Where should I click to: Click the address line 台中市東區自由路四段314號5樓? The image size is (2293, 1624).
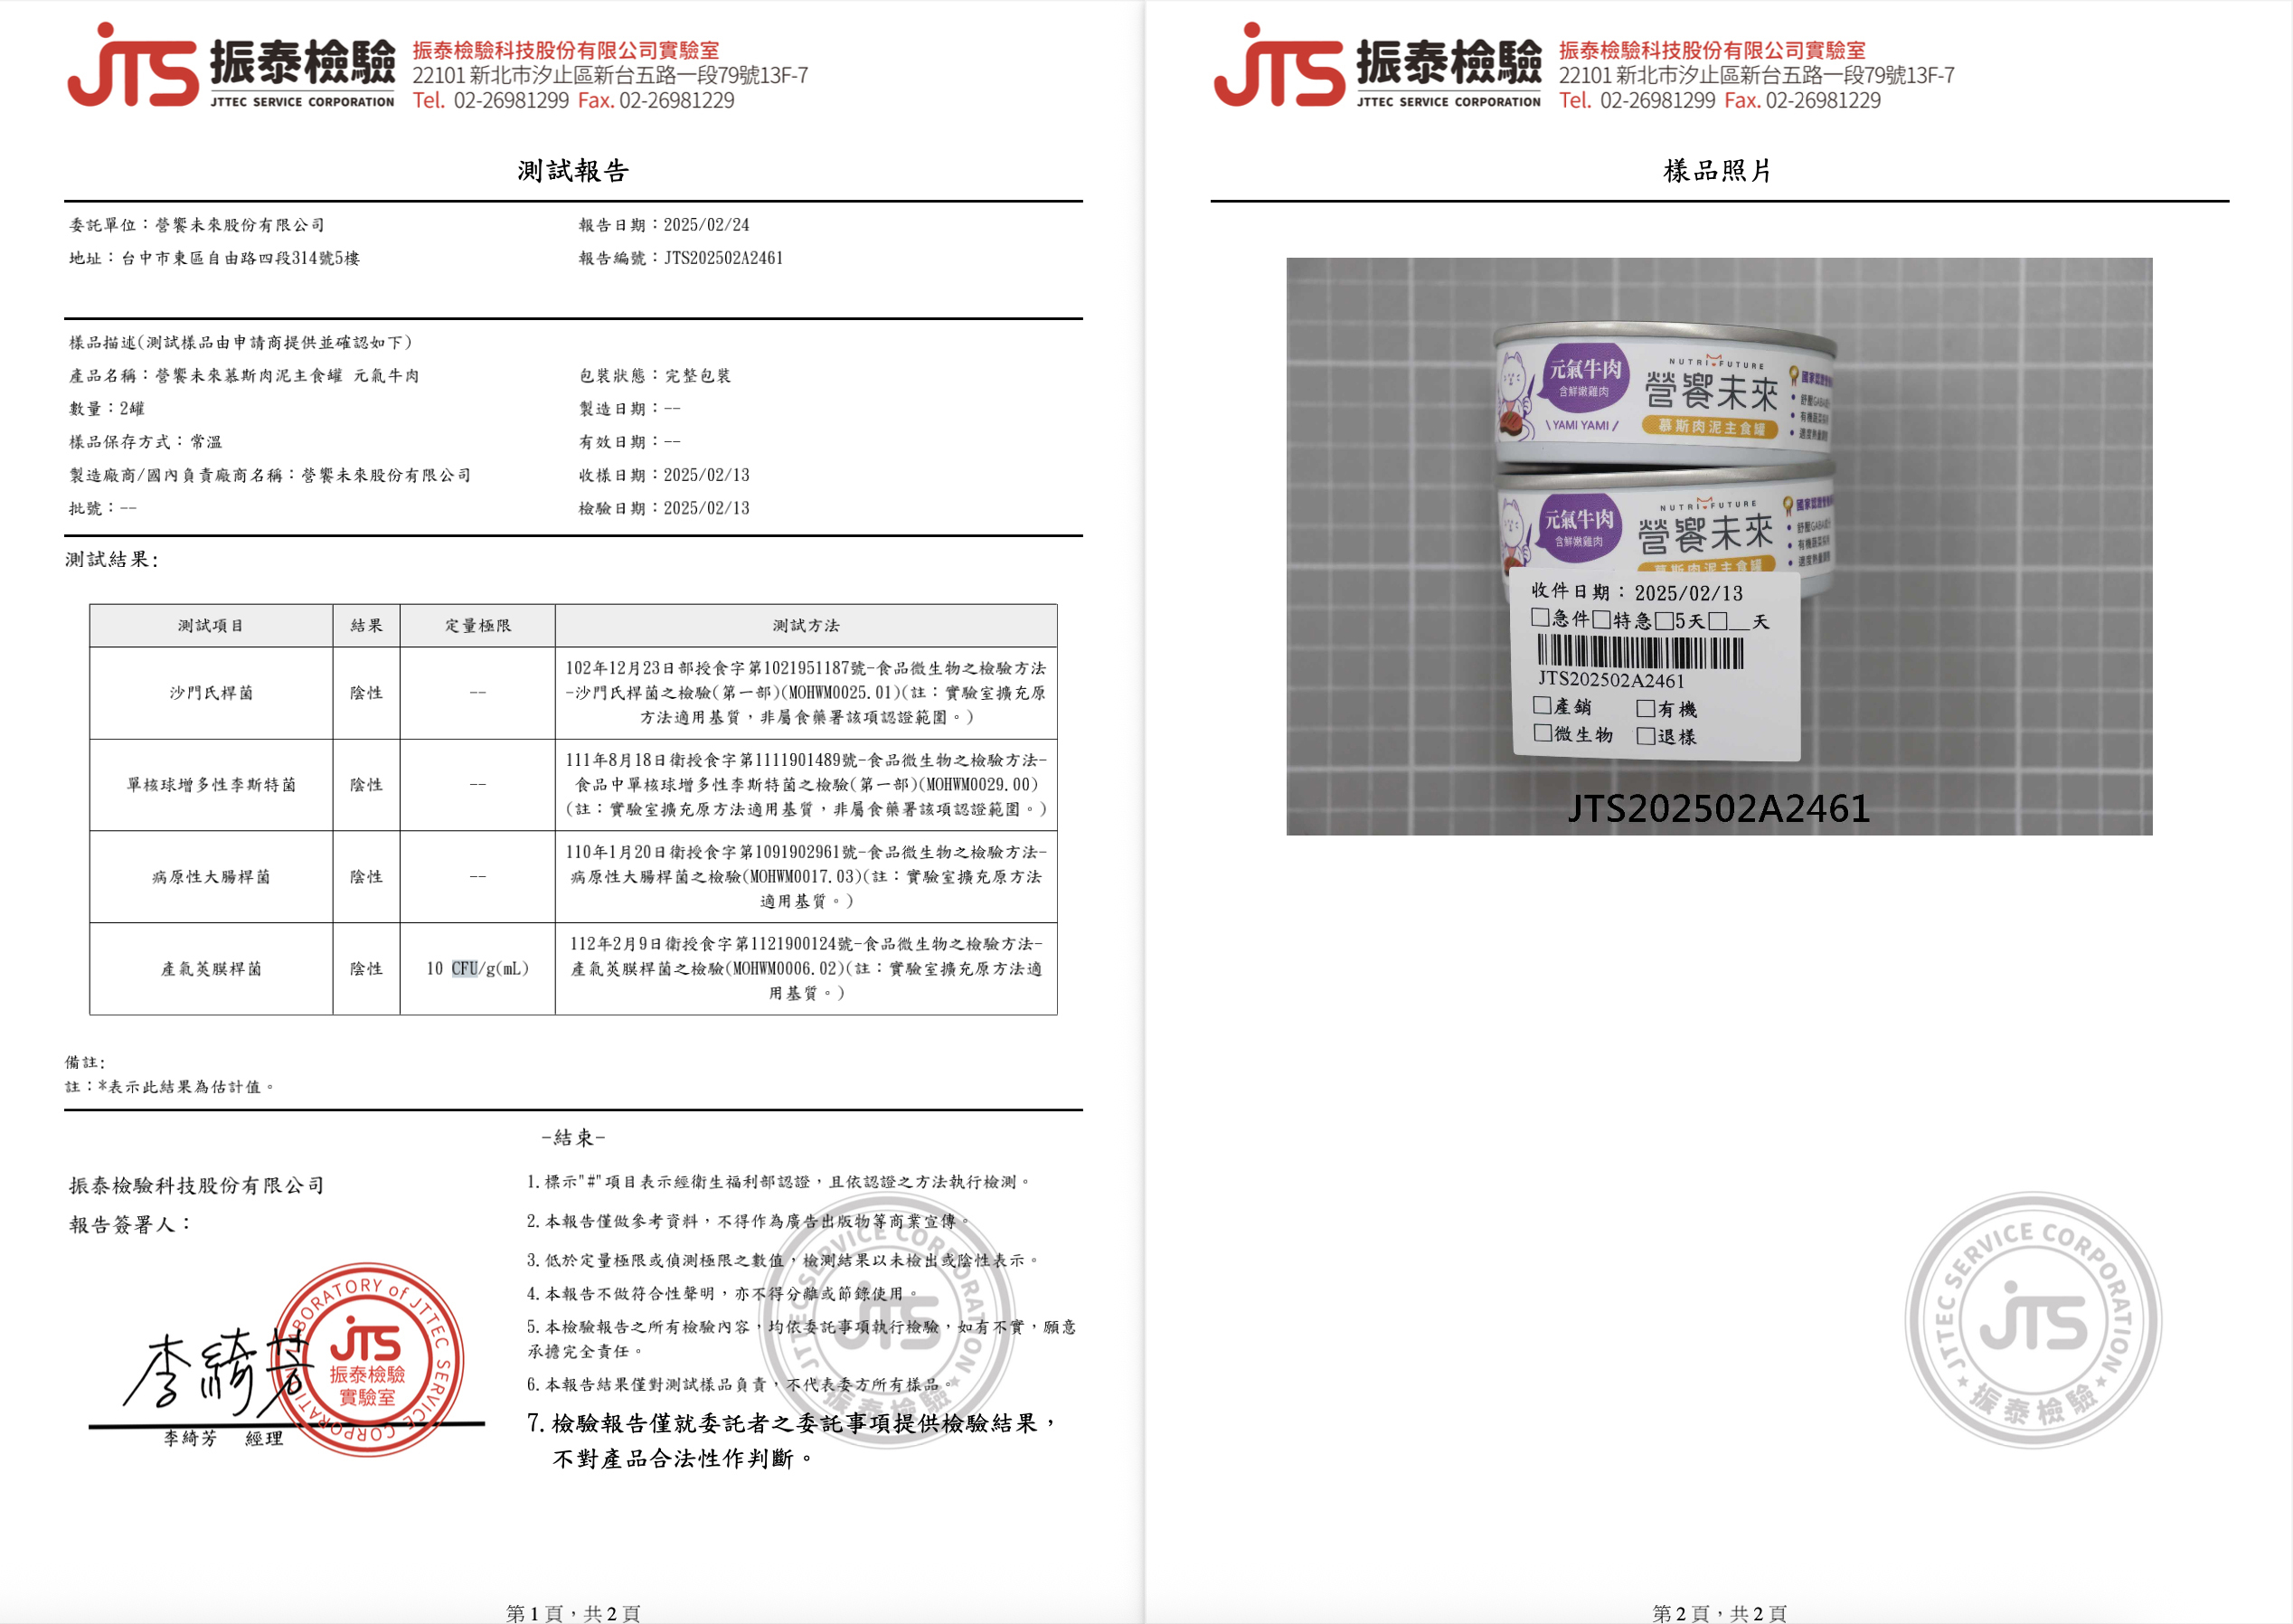coord(214,258)
